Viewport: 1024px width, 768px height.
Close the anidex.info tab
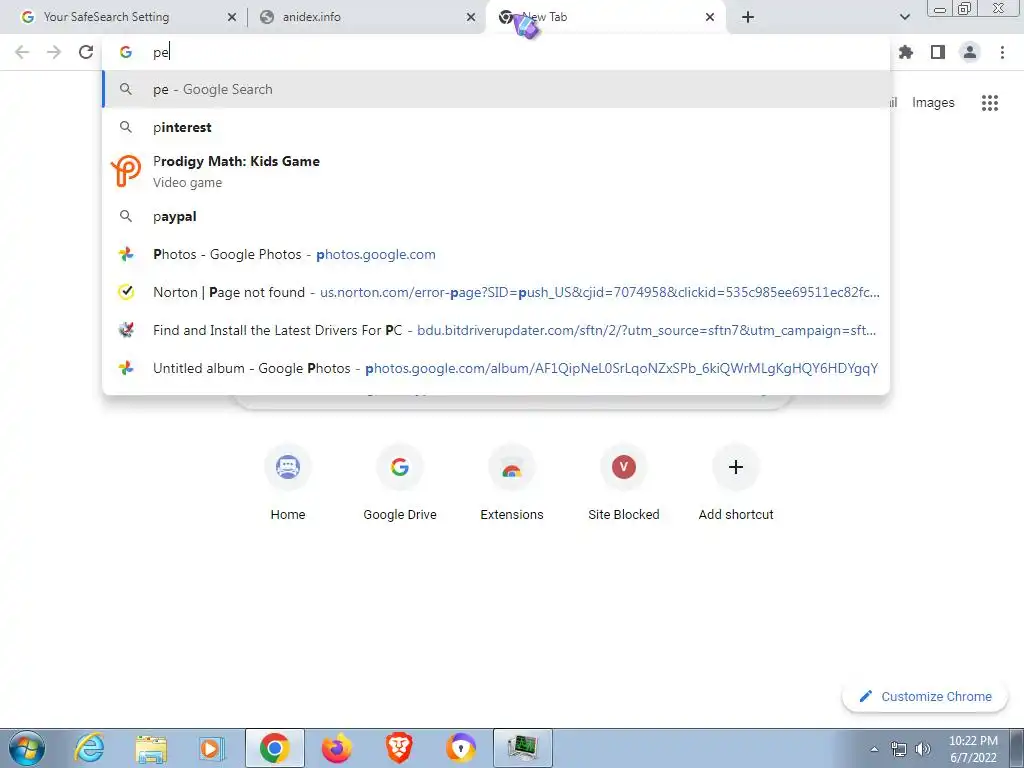click(471, 18)
